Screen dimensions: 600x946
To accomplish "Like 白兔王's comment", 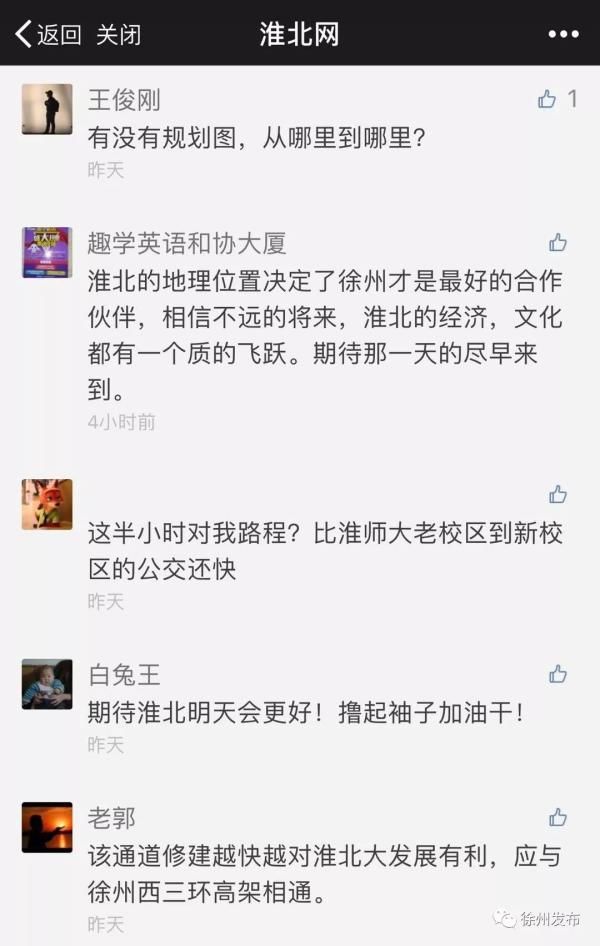I will pyautogui.click(x=558, y=674).
